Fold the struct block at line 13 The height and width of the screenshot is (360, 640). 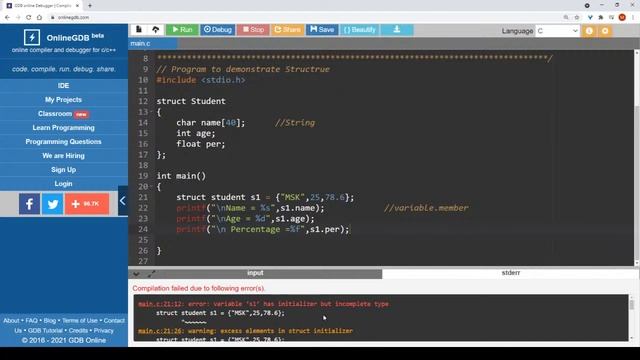tap(151, 111)
